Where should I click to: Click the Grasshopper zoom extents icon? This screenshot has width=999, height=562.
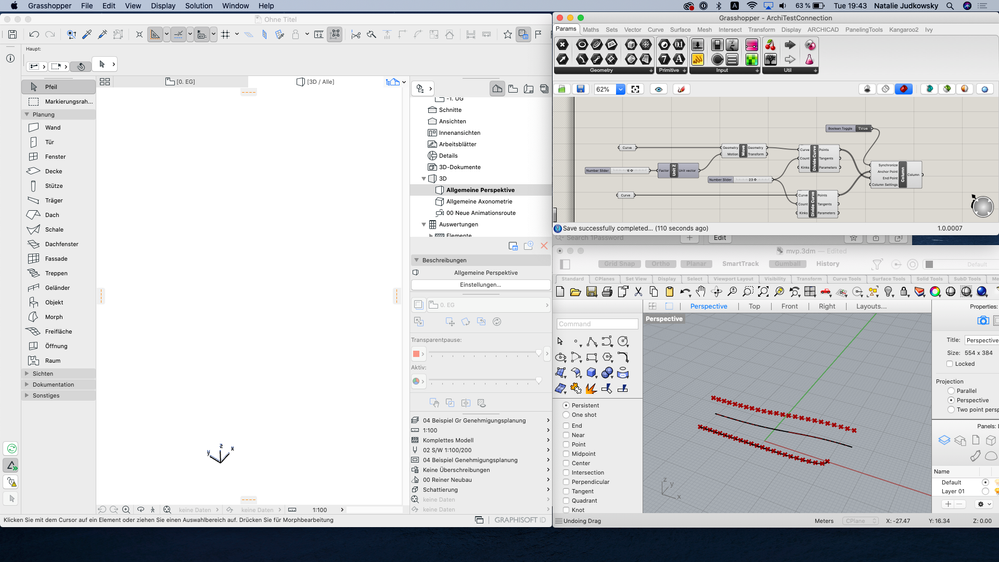[x=635, y=89]
